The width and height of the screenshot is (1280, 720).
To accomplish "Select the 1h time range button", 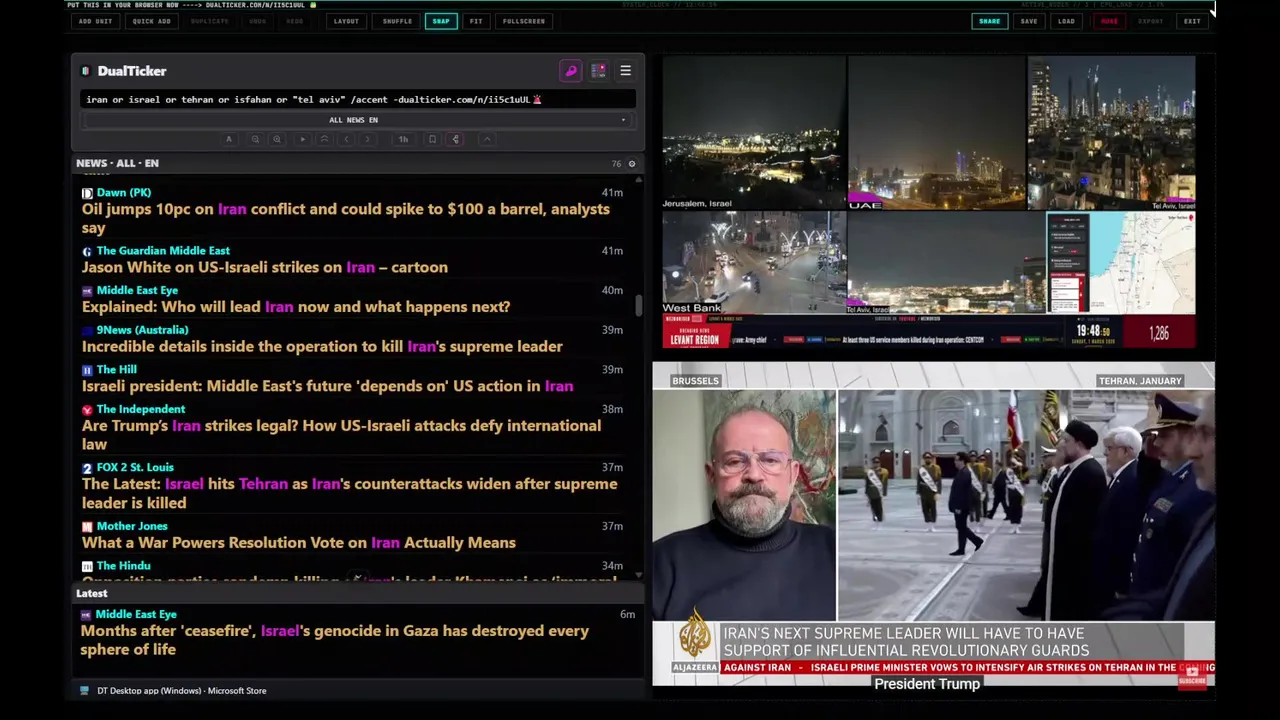I will click(x=403, y=139).
